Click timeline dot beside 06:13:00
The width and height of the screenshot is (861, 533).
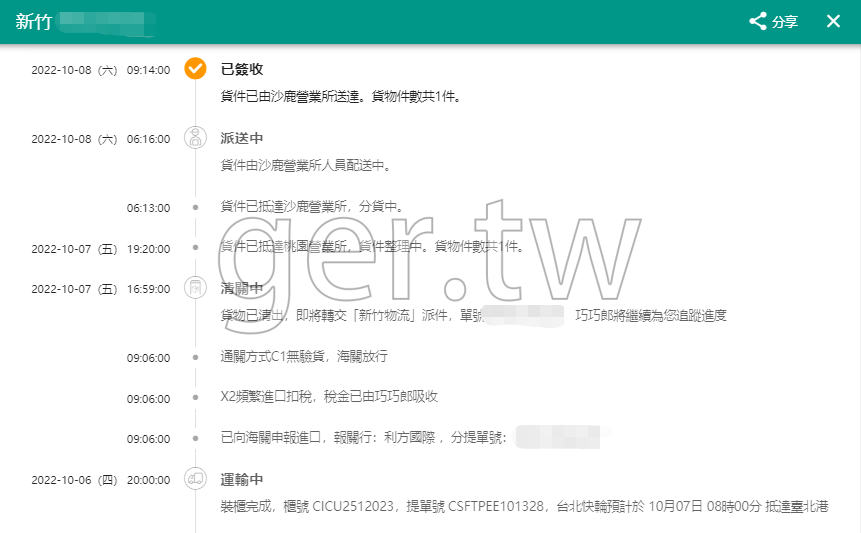(195, 207)
